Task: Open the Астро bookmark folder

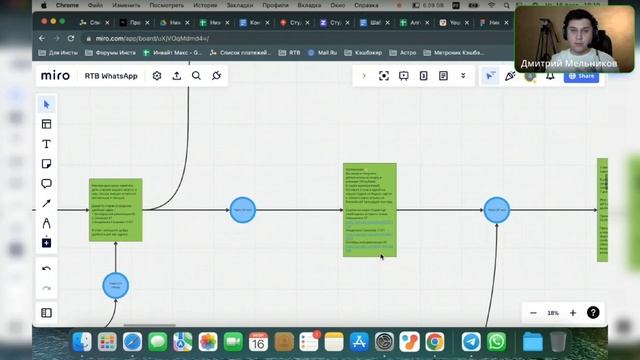Action: click(403, 53)
